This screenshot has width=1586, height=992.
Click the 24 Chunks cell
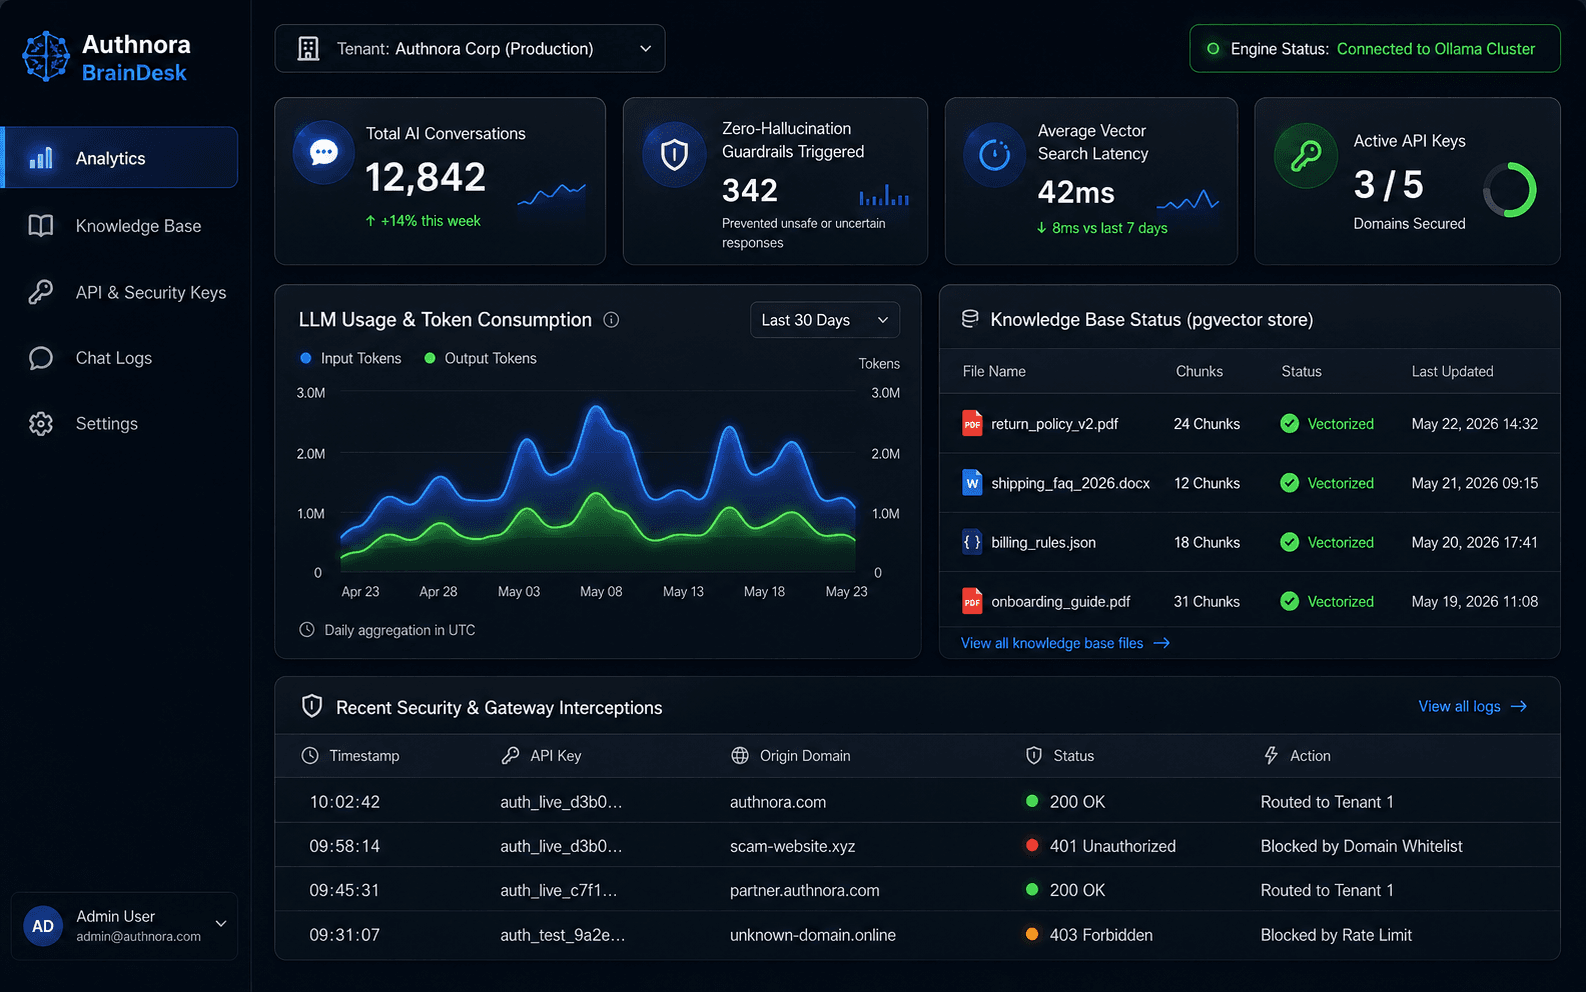click(1207, 424)
